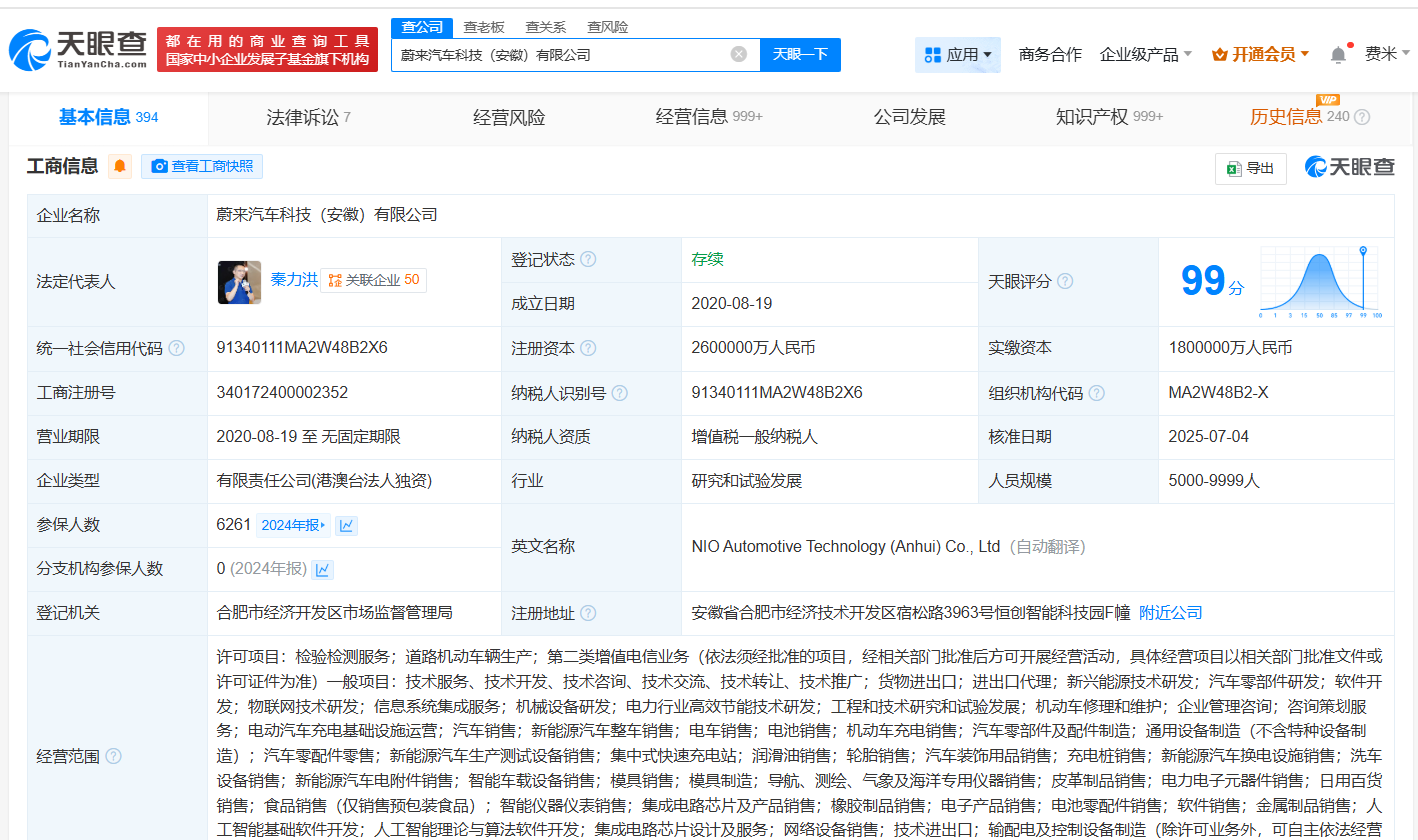The width and height of the screenshot is (1418, 840).
Task: Open the 知识产权 tab
Action: click(1109, 117)
